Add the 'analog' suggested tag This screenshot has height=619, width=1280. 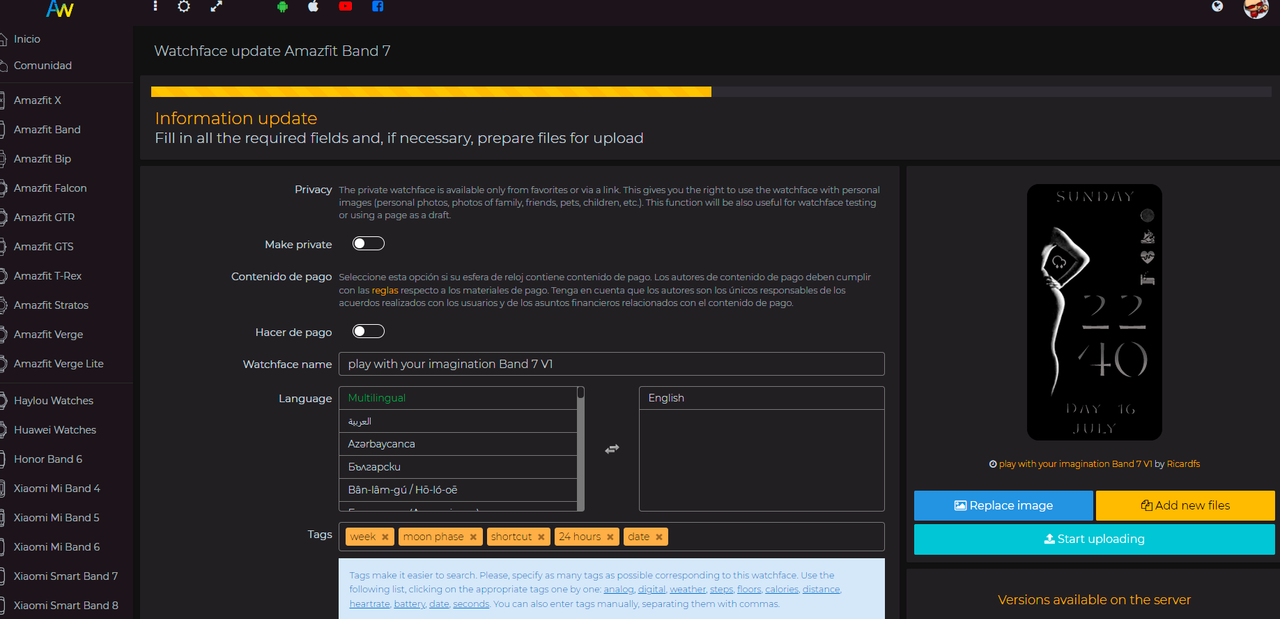[x=618, y=589]
